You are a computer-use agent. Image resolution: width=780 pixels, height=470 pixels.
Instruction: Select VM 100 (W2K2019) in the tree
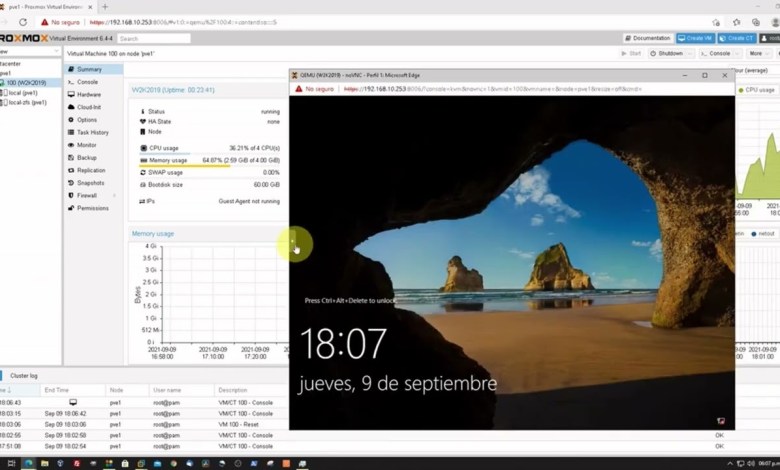[x=26, y=83]
